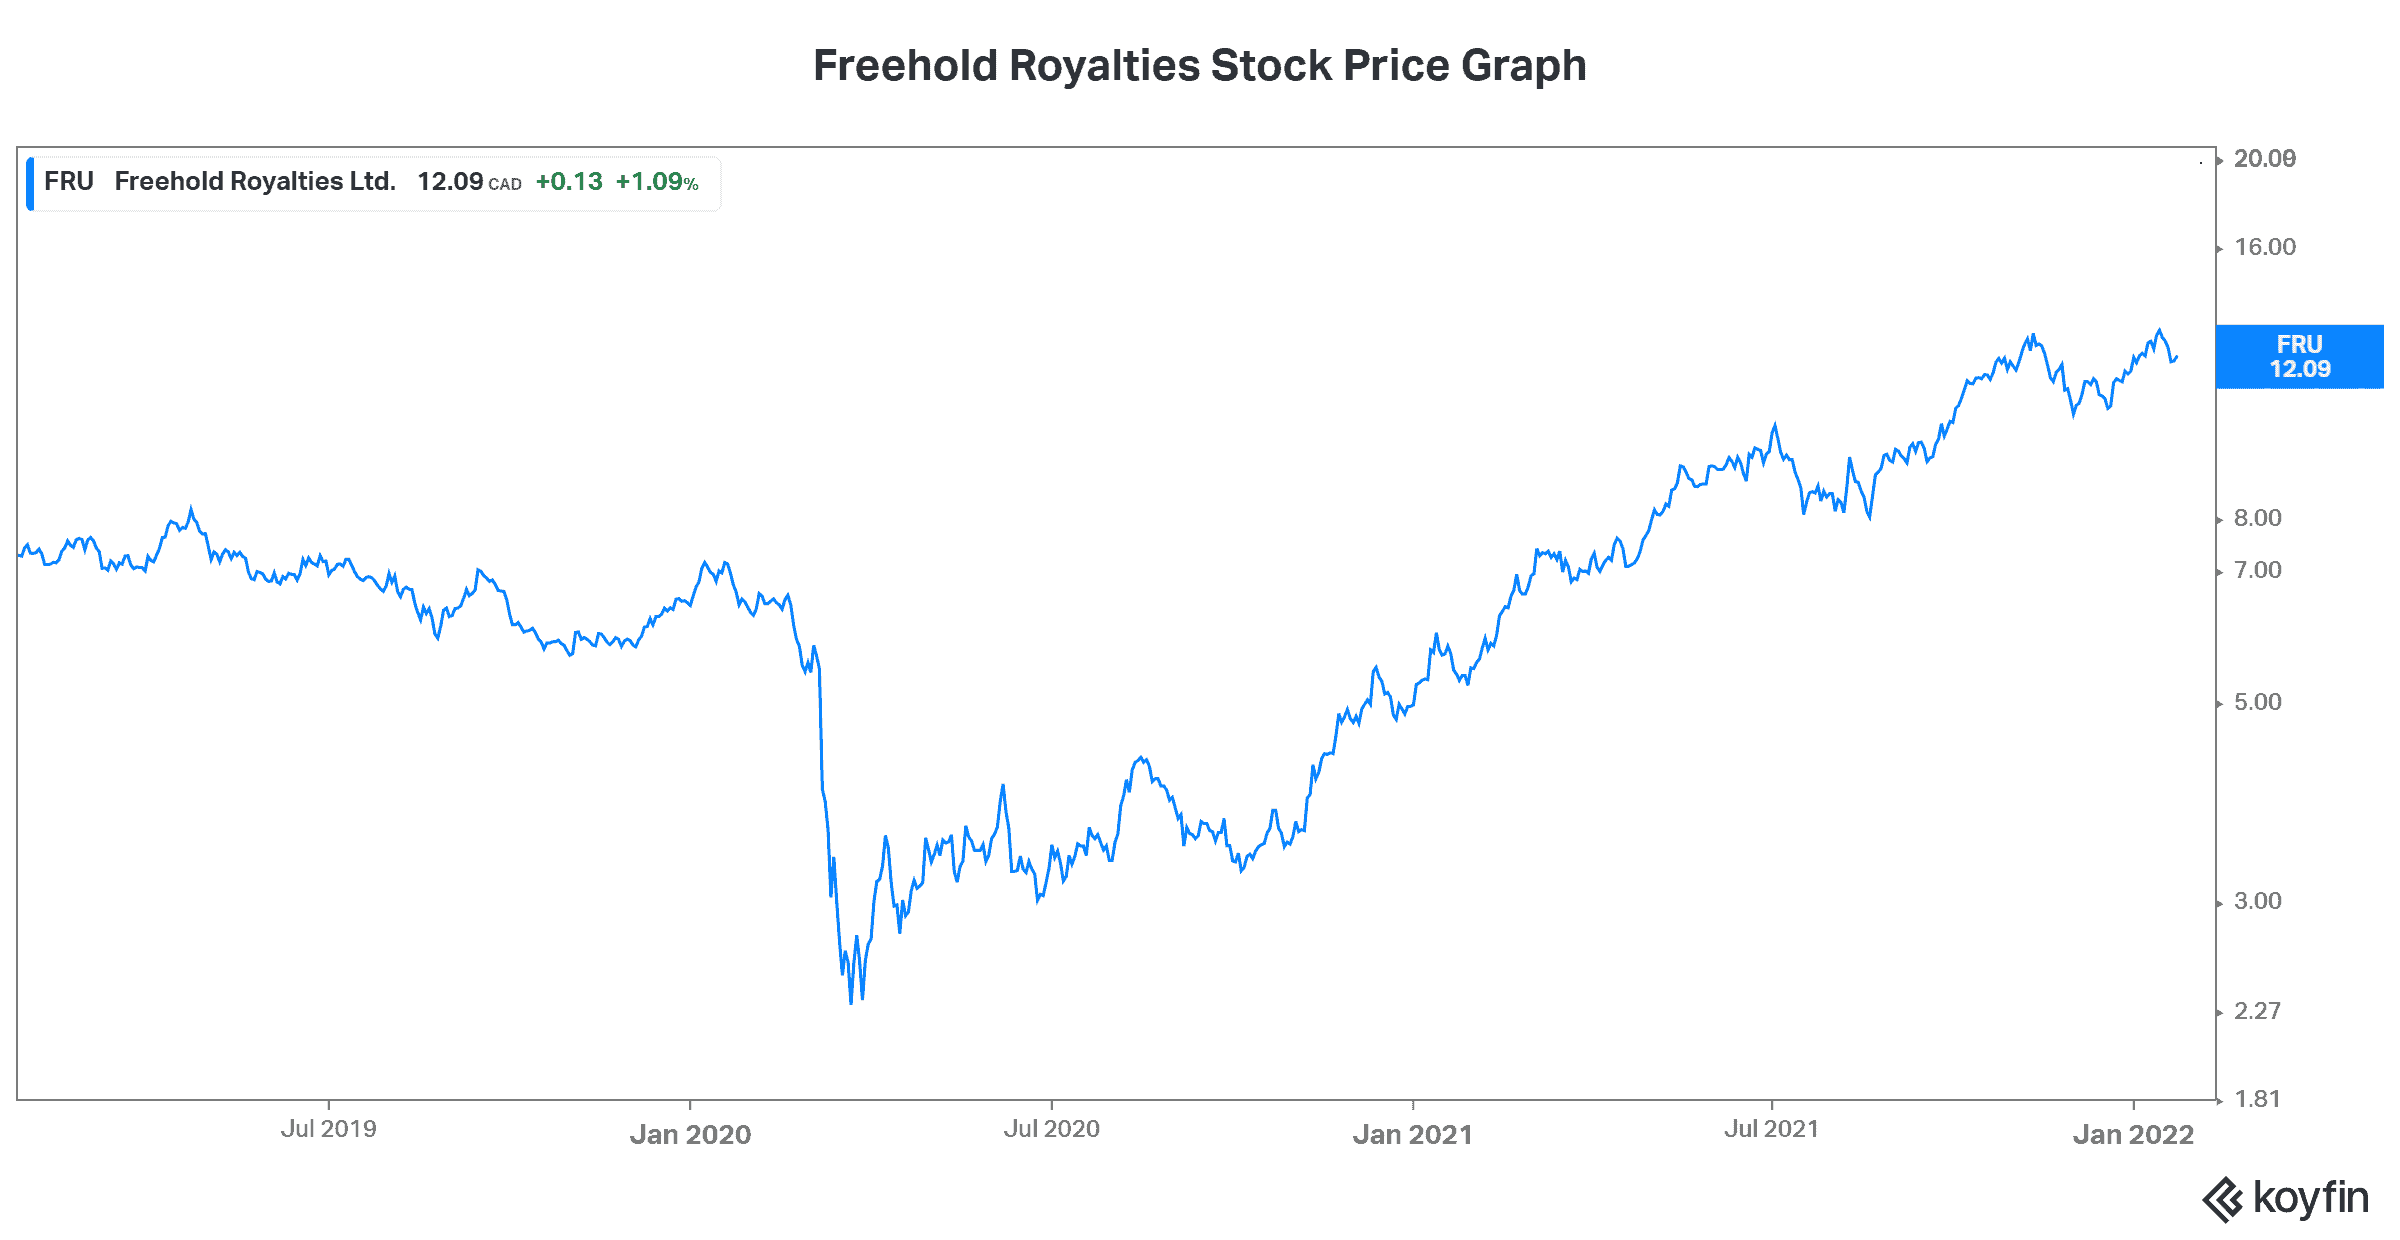Click the Freehold Royalties Ltd. legend name
Viewport: 2400px width, 1240px height.
coord(255,181)
